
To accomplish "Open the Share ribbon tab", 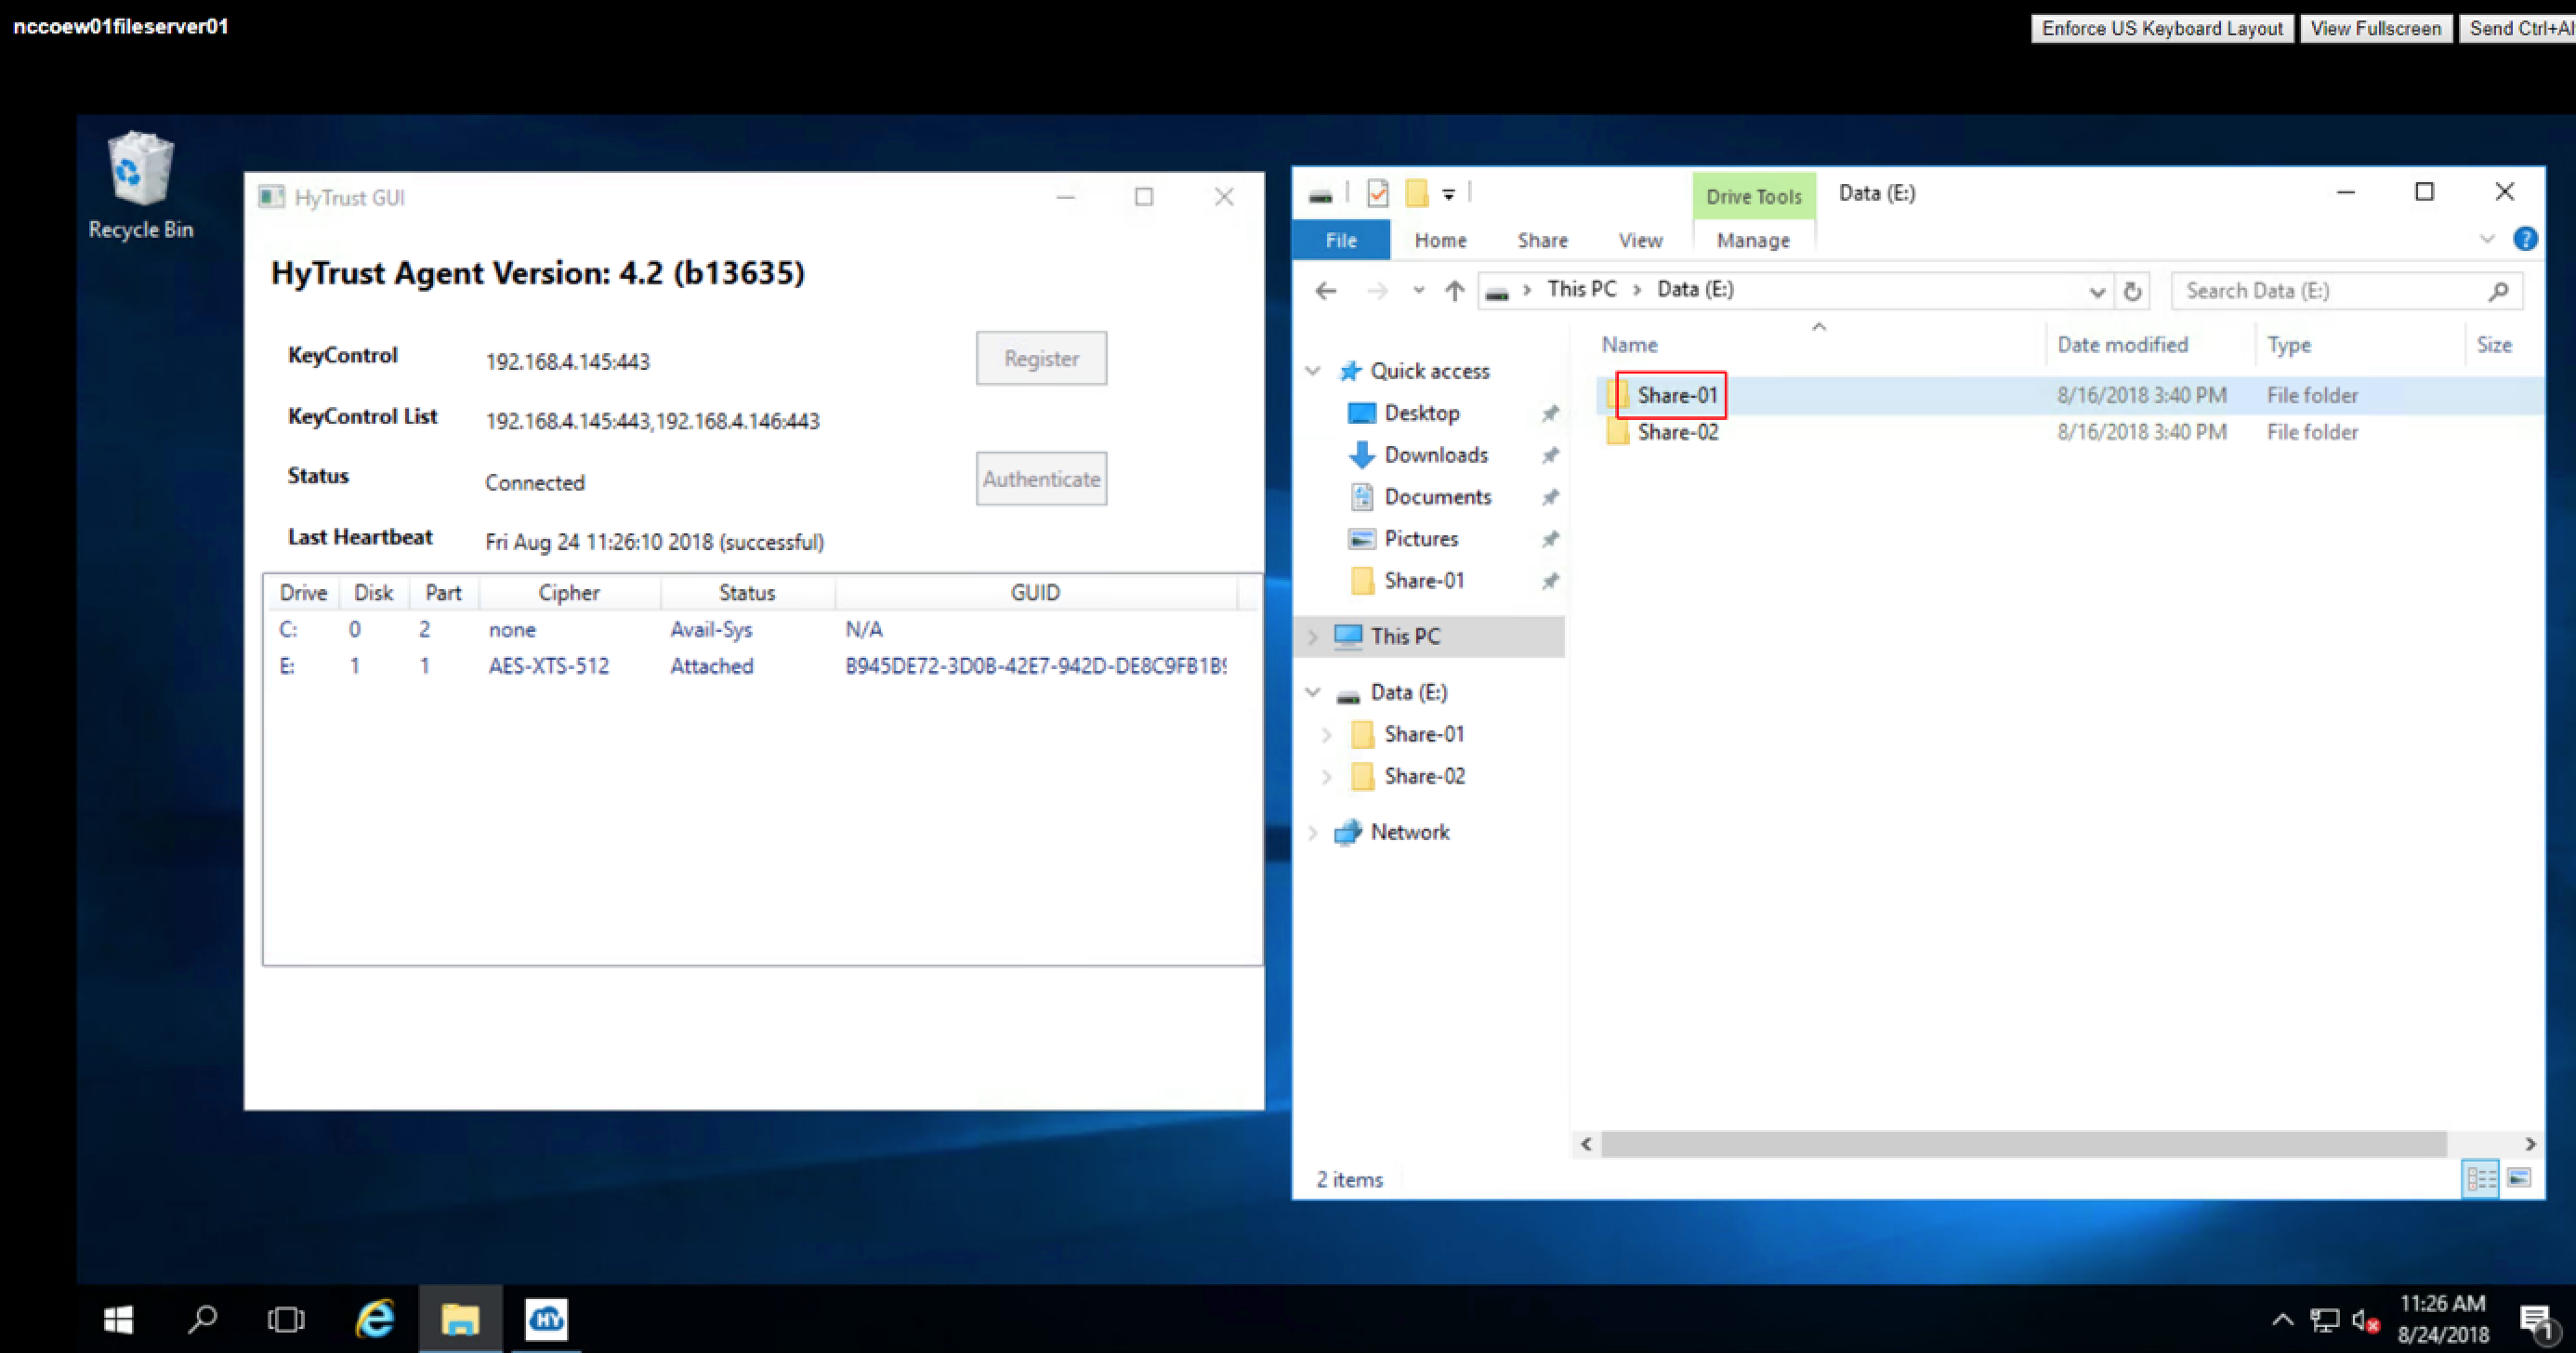I will pyautogui.click(x=1542, y=240).
